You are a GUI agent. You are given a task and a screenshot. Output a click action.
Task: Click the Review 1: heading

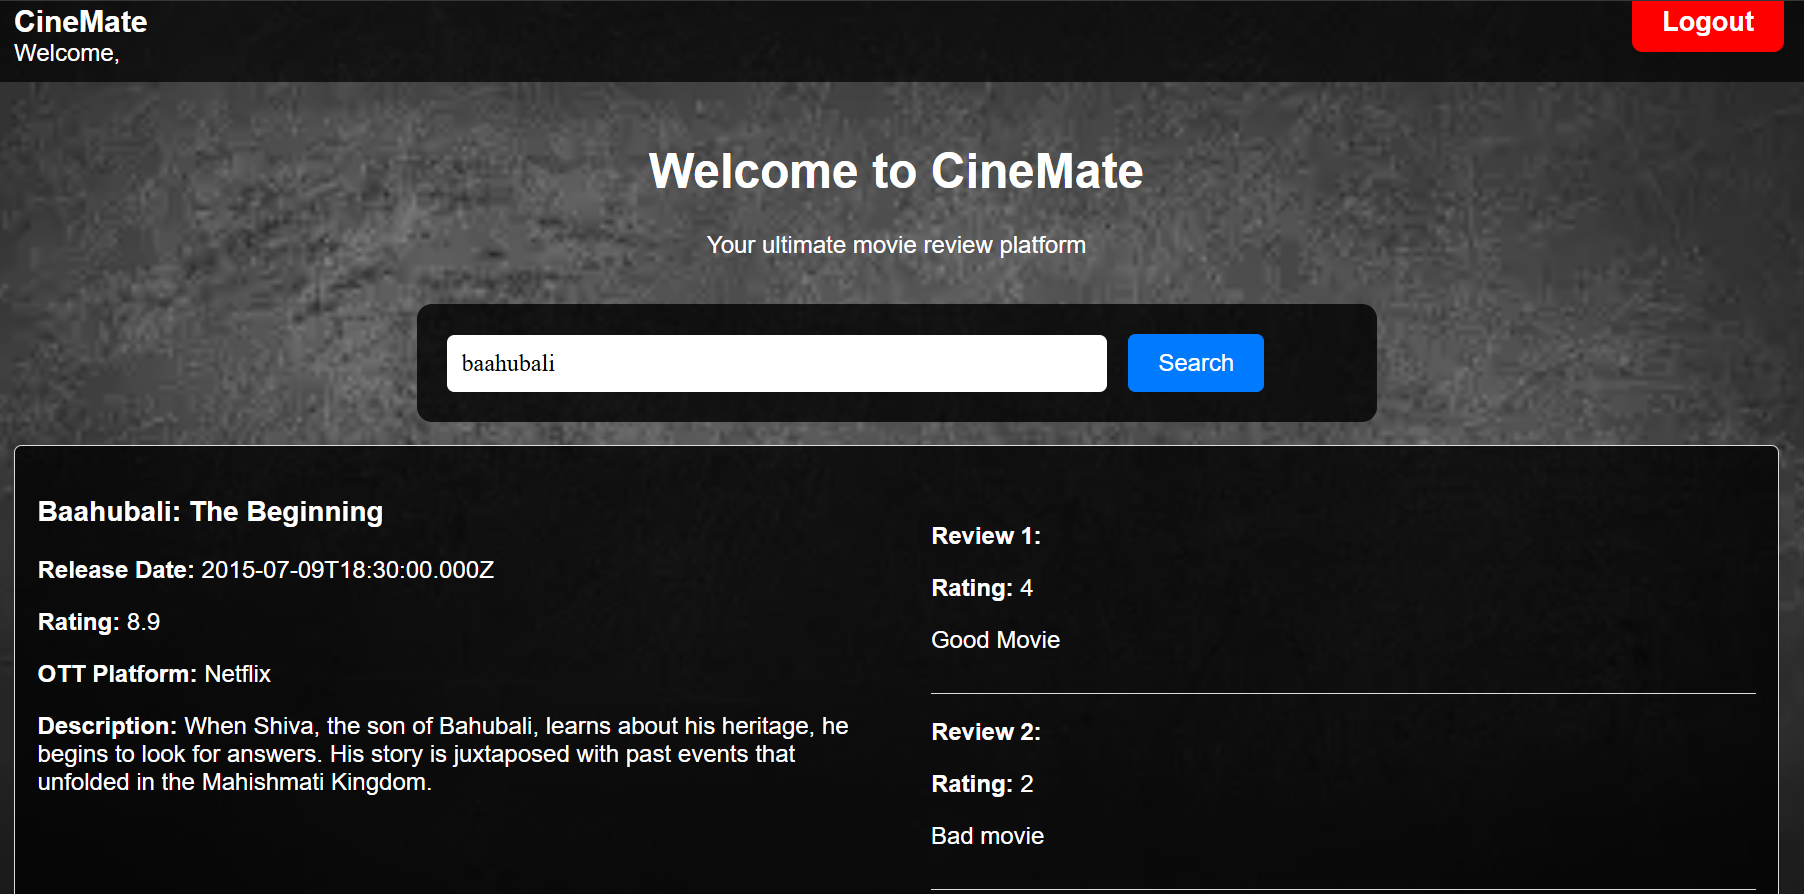[985, 536]
